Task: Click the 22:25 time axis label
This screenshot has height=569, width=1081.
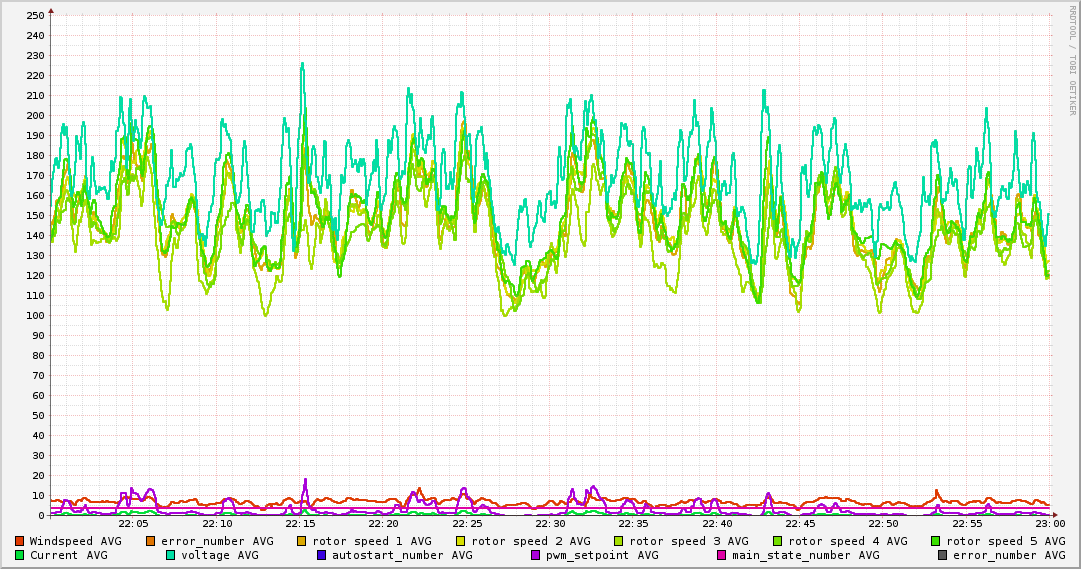Action: pyautogui.click(x=467, y=524)
